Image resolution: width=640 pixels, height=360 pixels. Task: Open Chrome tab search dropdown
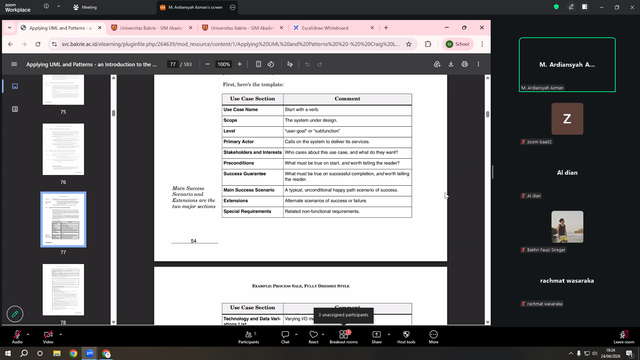[x=9, y=28]
